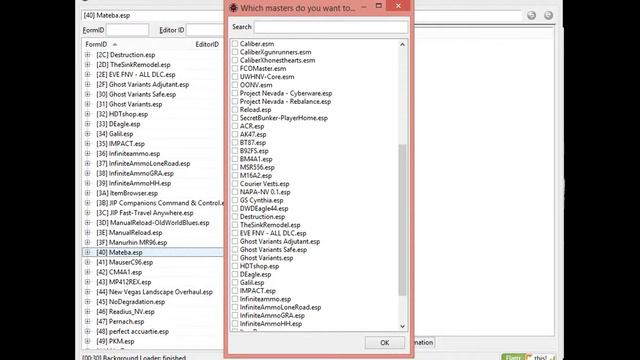The image size is (640, 360).
Task: Select [32] HDTshop.esp in the tree
Action: coord(122,114)
